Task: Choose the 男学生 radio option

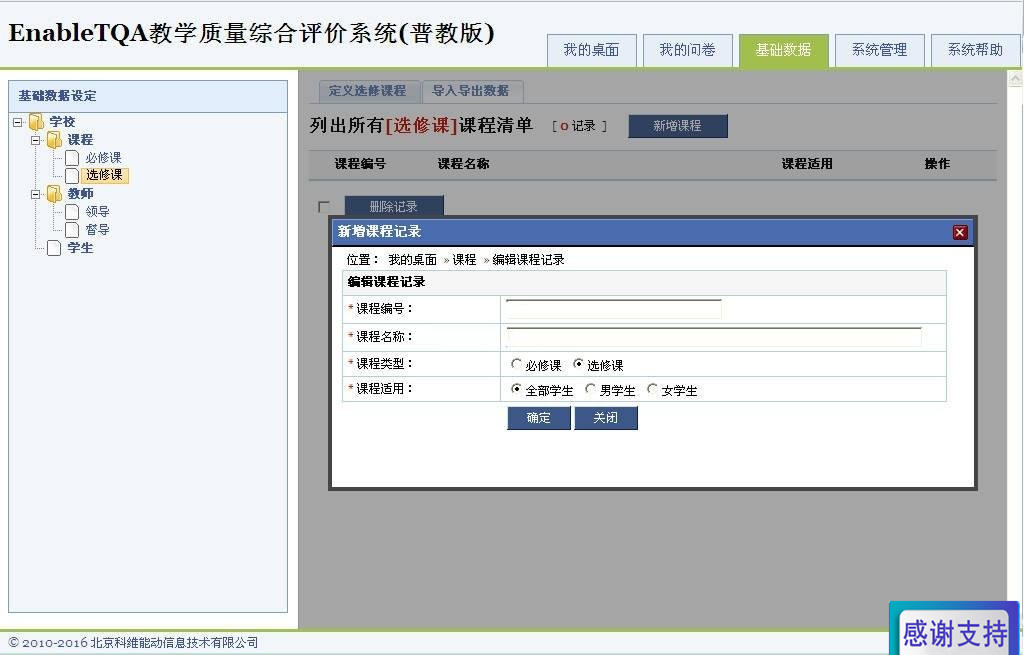Action: point(590,389)
